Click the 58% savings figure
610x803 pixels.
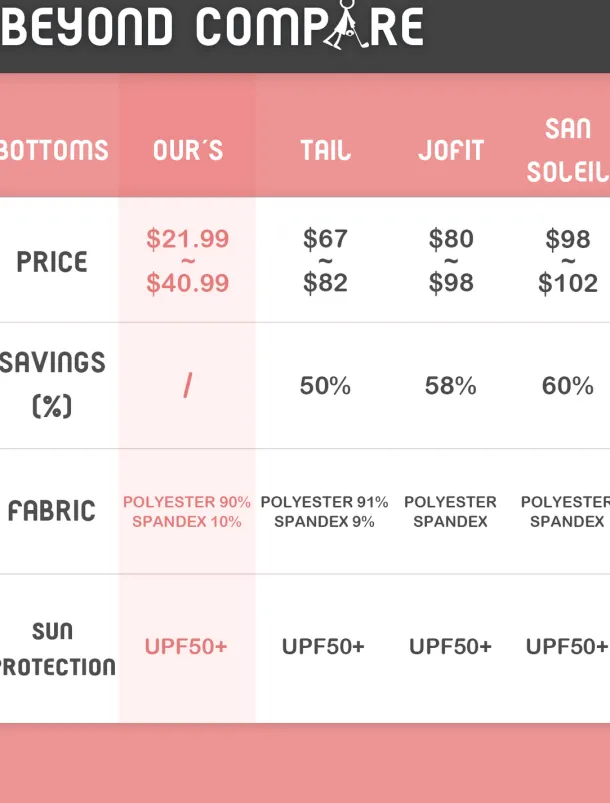point(451,386)
